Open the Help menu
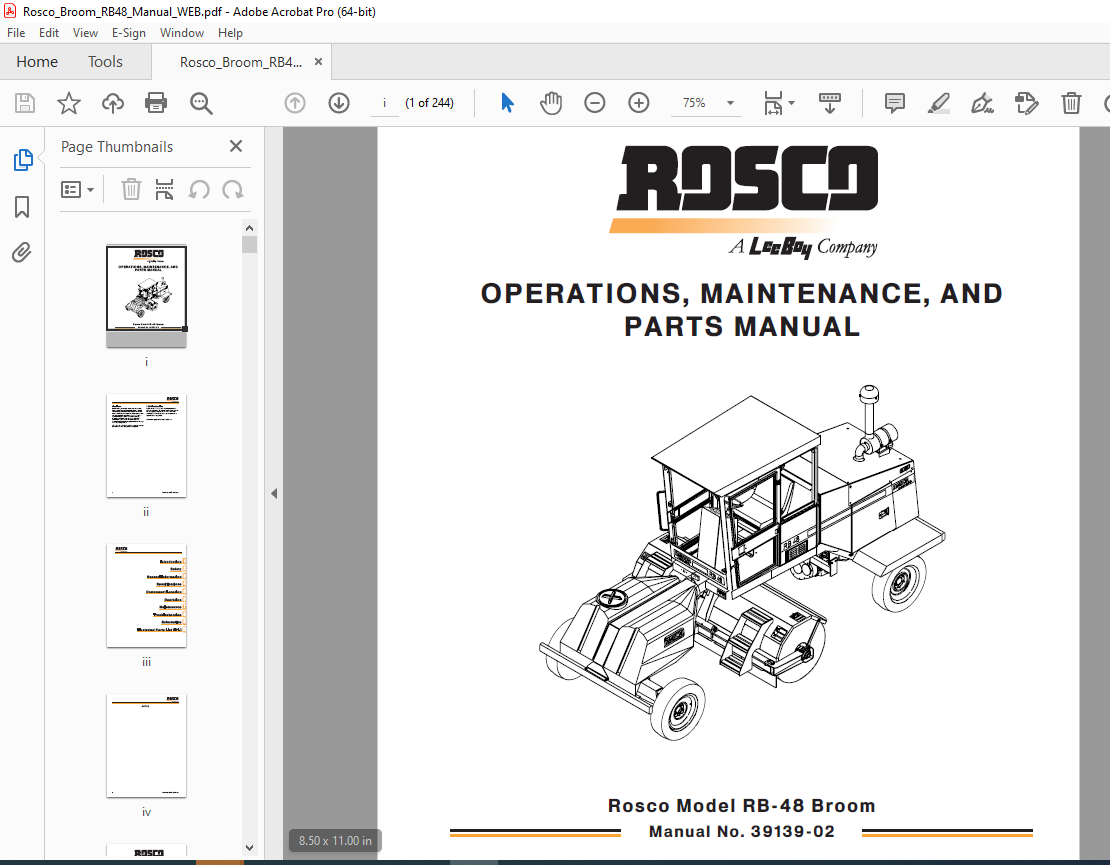The width and height of the screenshot is (1110, 865). 230,33
